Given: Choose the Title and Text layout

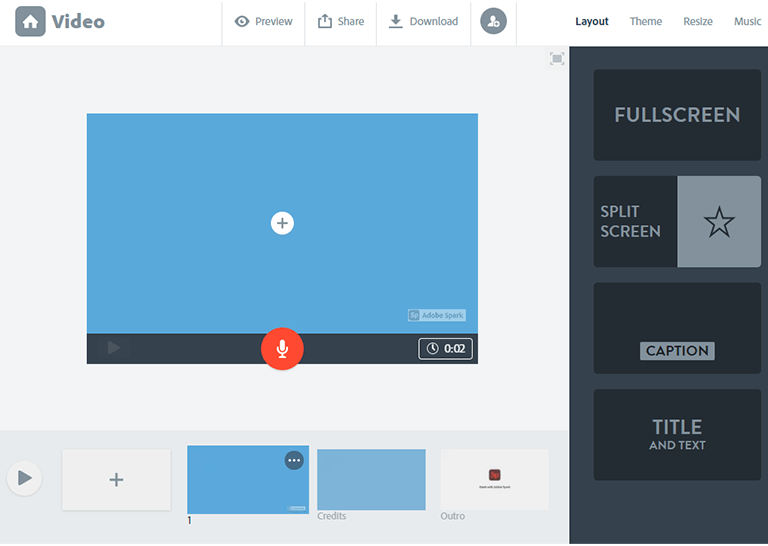Looking at the screenshot, I should [x=677, y=435].
